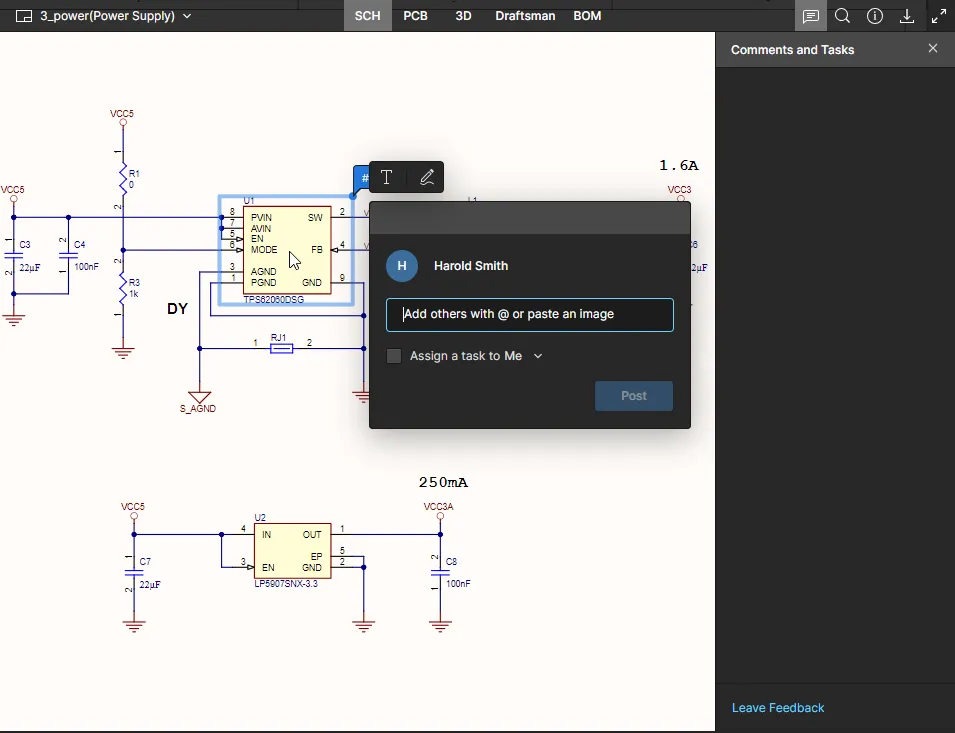Switch to the PCB tab
Image resolution: width=955 pixels, height=733 pixels.
415,16
